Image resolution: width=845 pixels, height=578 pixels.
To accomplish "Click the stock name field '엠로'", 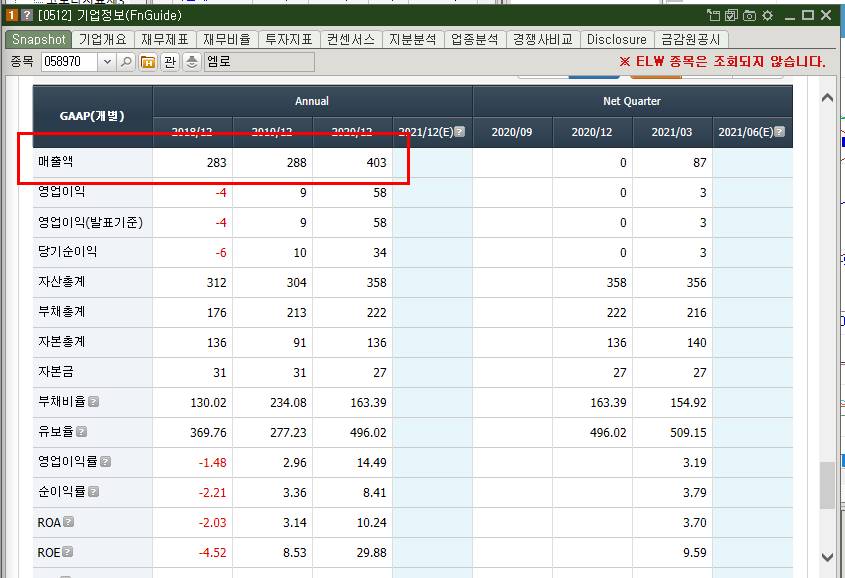I will (259, 62).
